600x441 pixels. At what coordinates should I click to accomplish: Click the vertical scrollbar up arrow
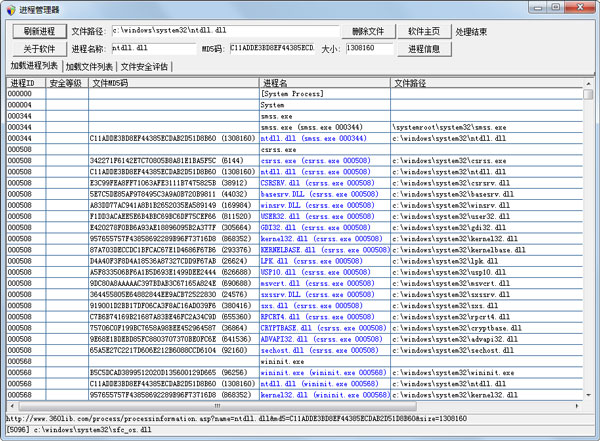[588, 83]
